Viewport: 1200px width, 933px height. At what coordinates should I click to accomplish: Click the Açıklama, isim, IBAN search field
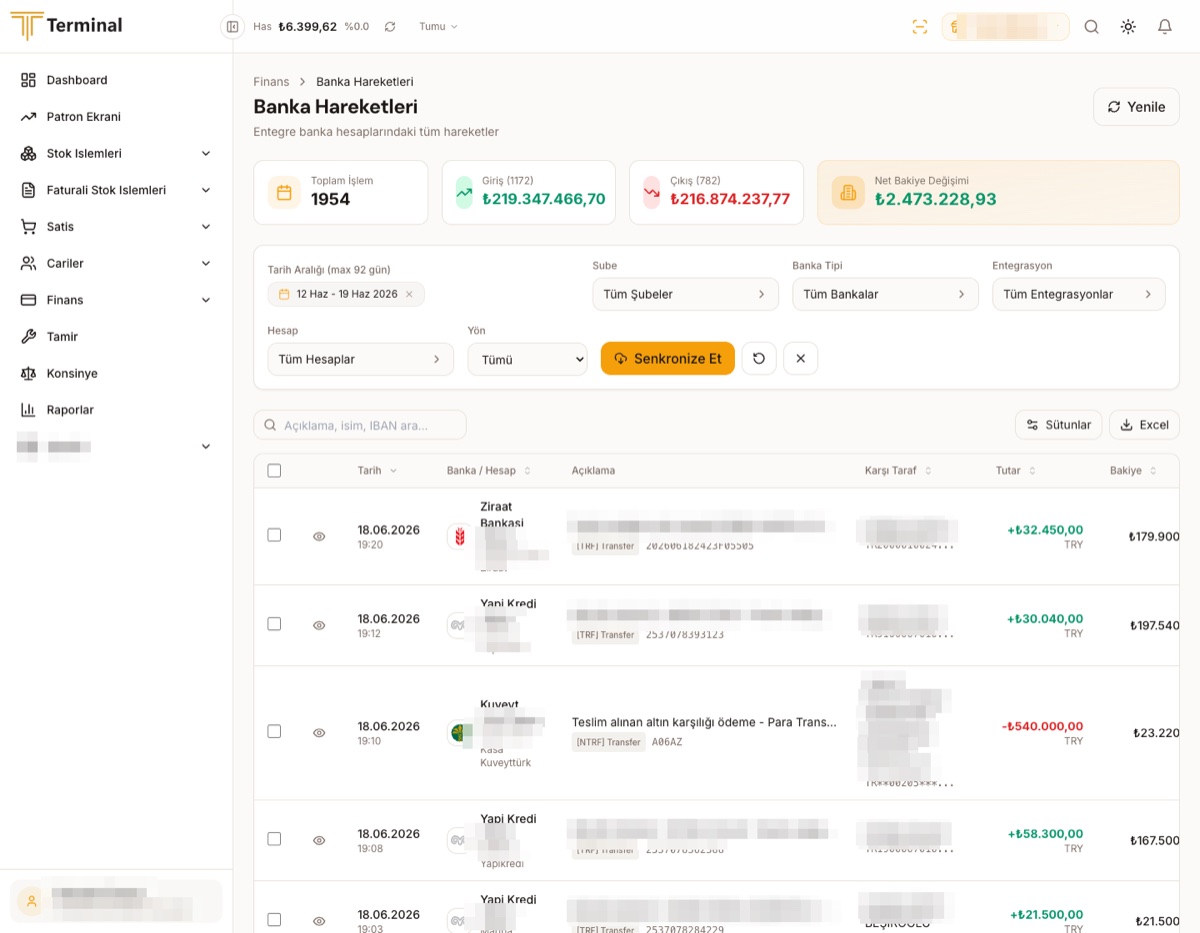[x=360, y=425]
